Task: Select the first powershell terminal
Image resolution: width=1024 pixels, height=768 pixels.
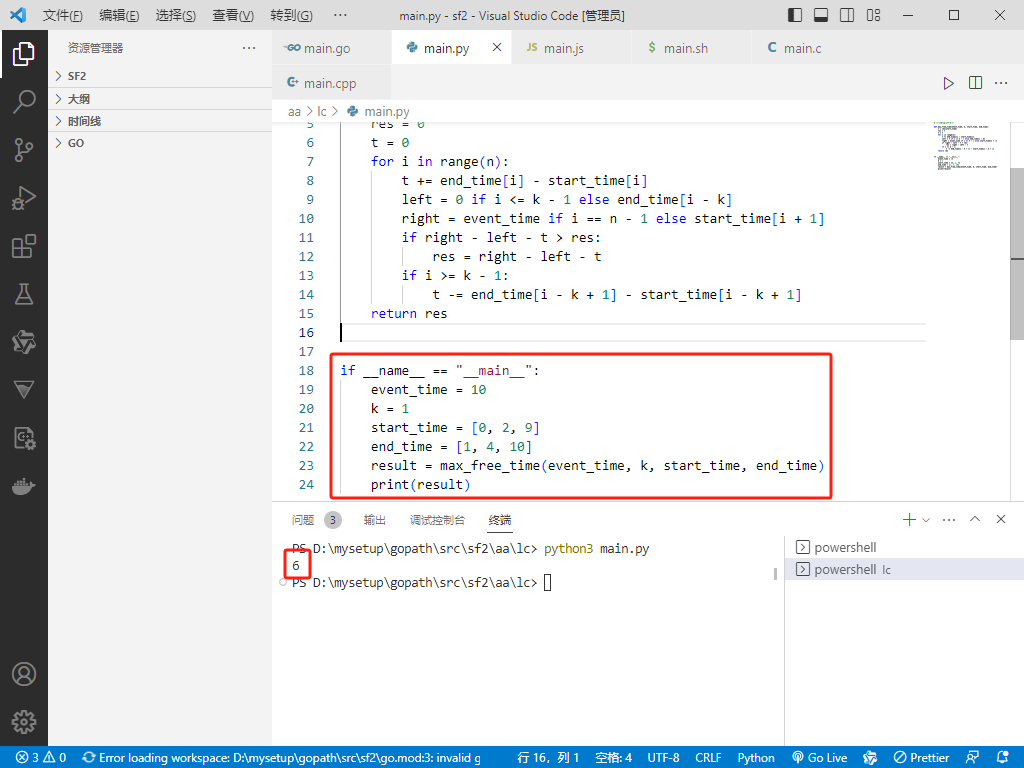Action: tap(904, 547)
